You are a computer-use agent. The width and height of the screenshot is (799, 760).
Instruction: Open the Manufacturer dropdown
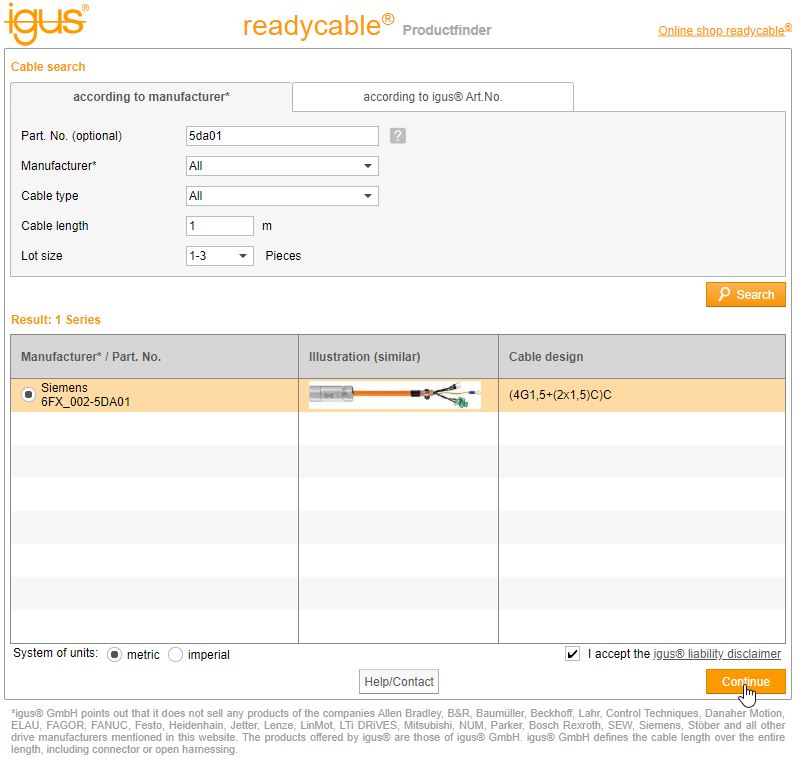coord(282,166)
